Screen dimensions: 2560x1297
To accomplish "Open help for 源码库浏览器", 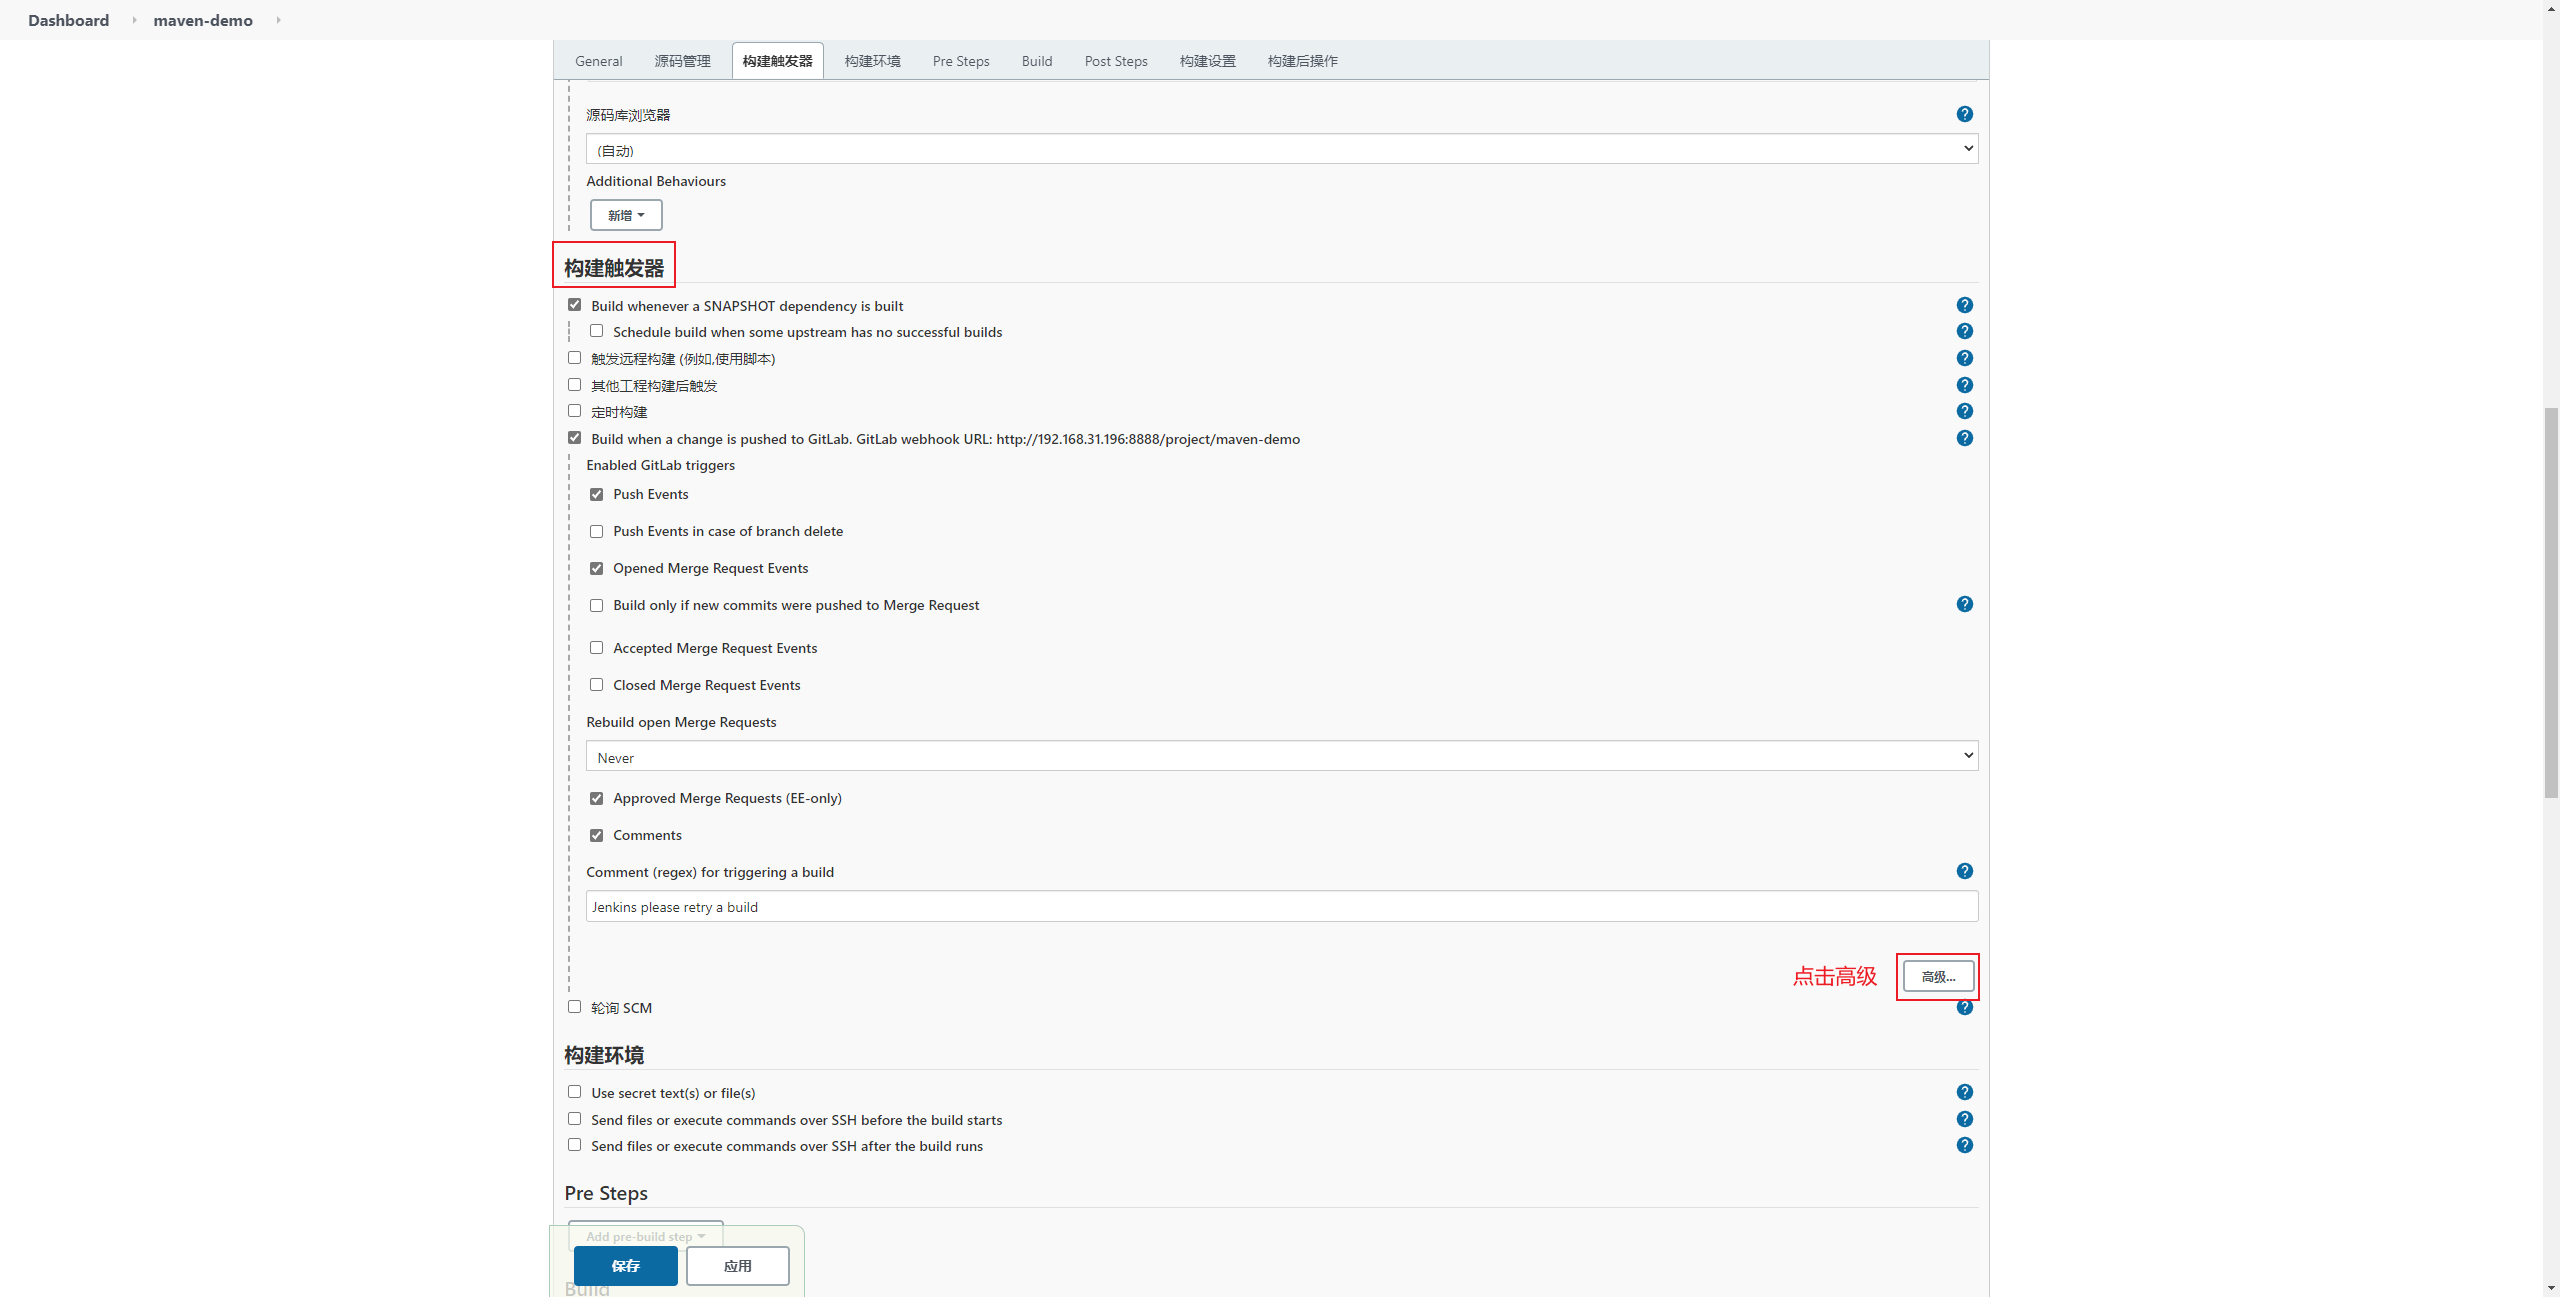I will (1964, 114).
